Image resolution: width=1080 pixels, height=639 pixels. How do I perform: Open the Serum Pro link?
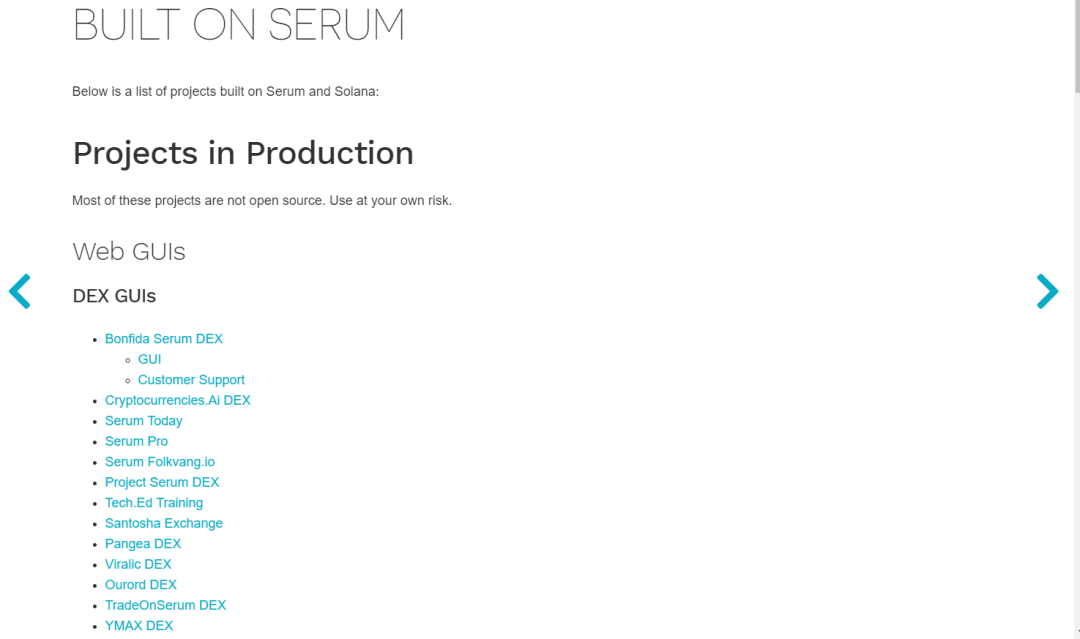[x=136, y=441]
